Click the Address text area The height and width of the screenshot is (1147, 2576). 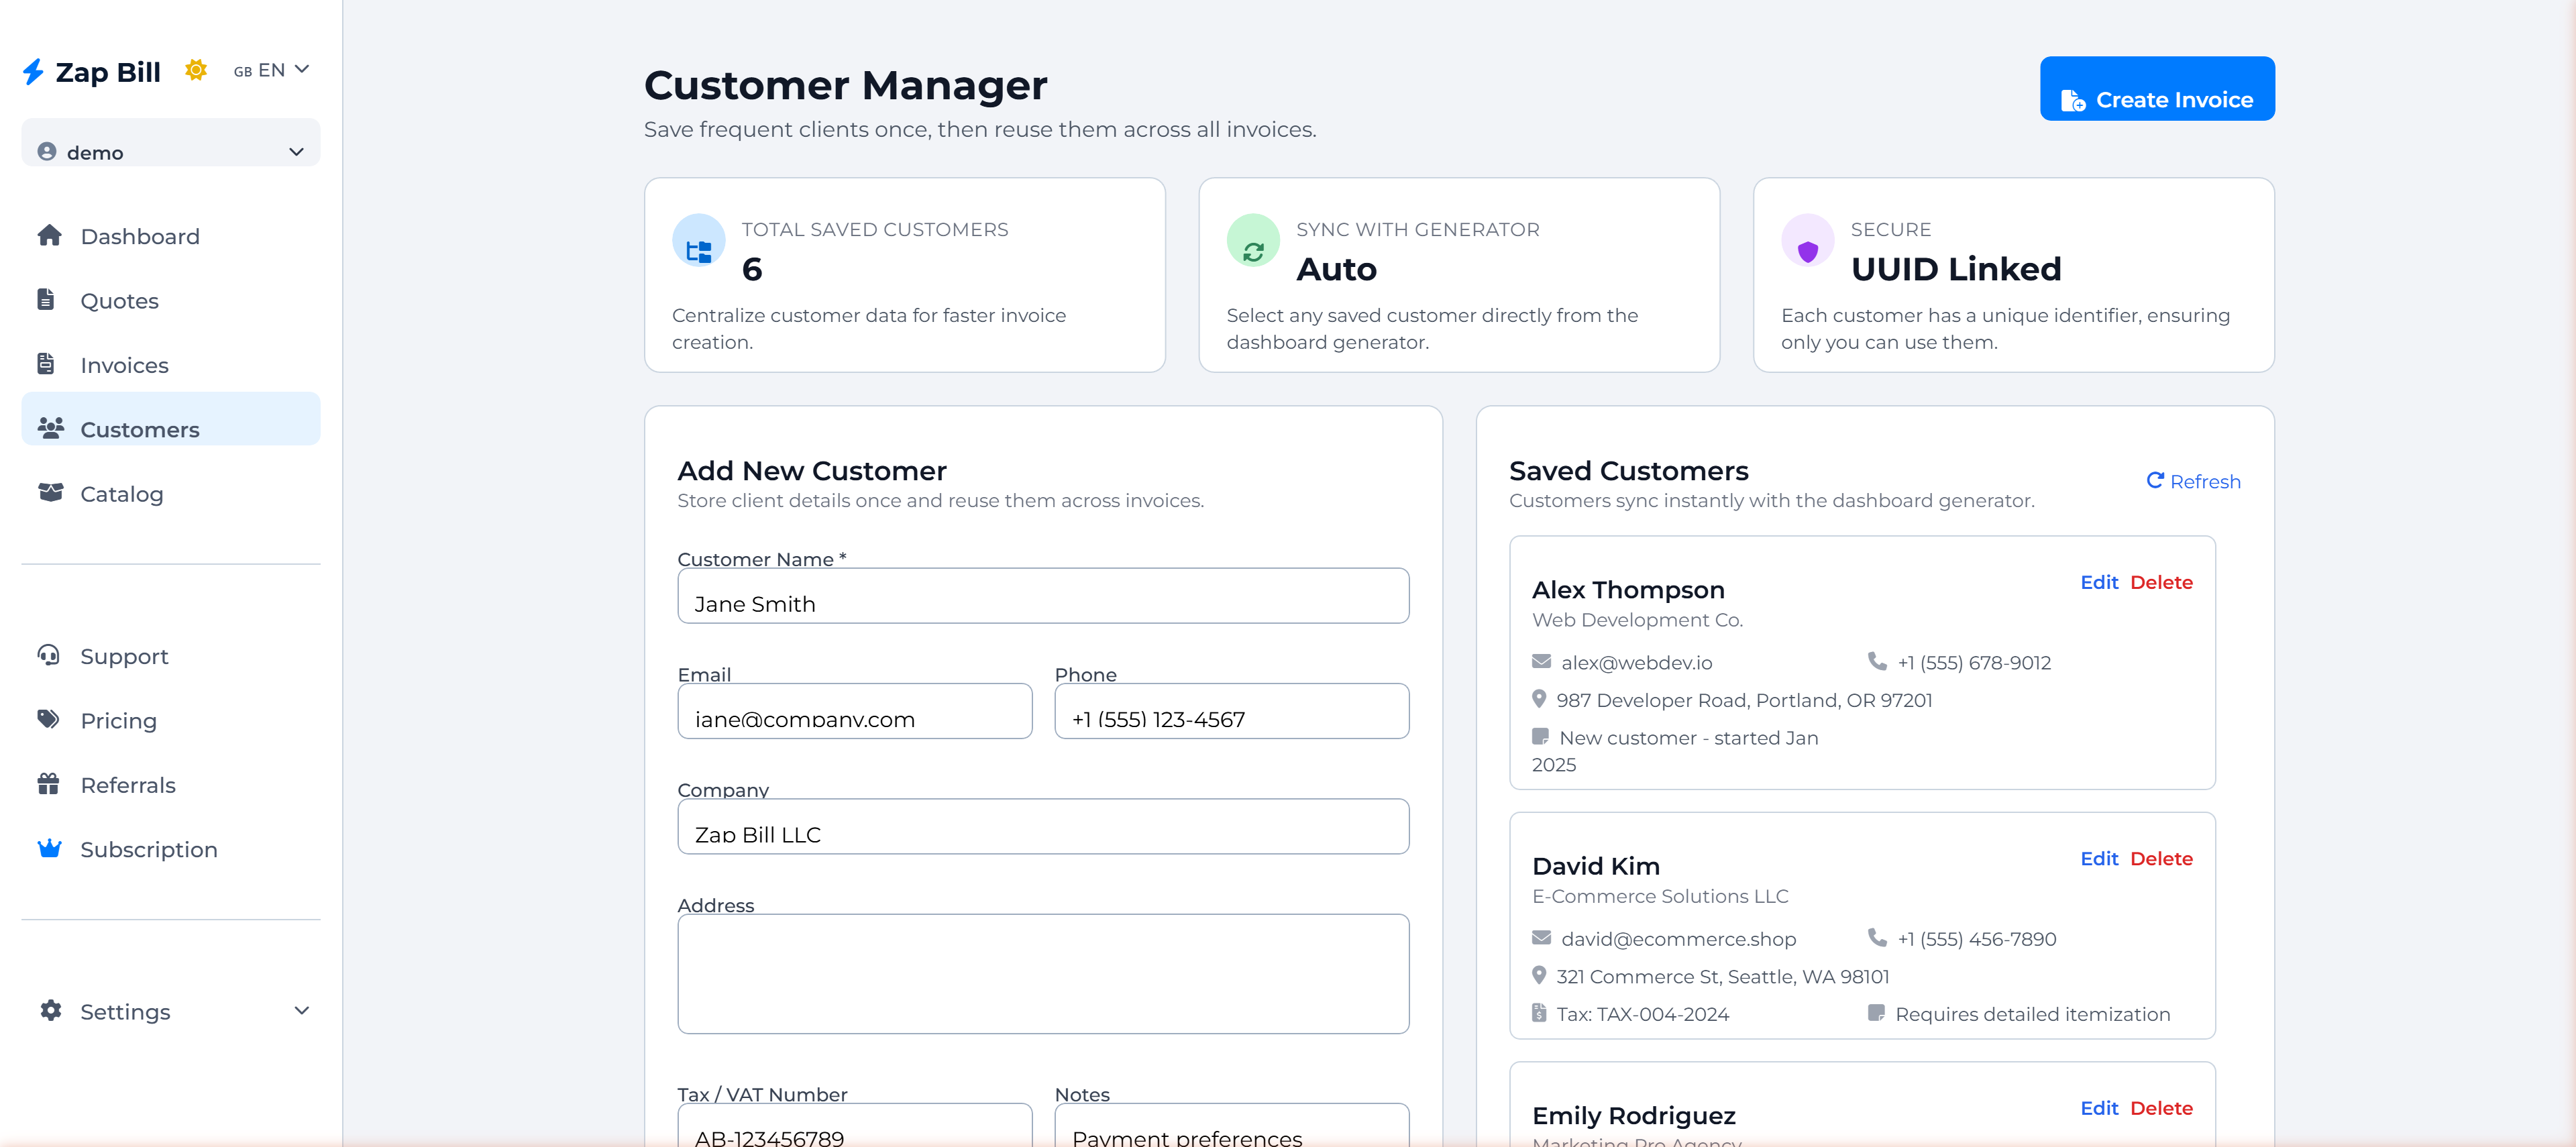point(1043,974)
